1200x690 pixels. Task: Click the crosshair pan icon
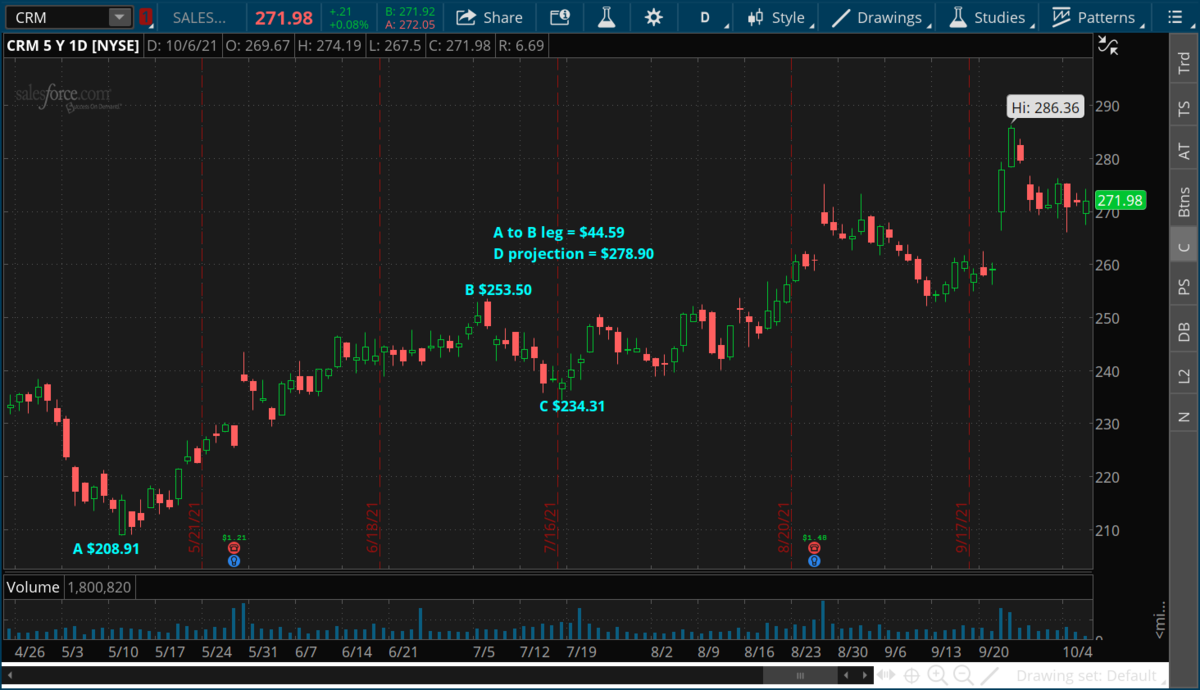pos(912,676)
